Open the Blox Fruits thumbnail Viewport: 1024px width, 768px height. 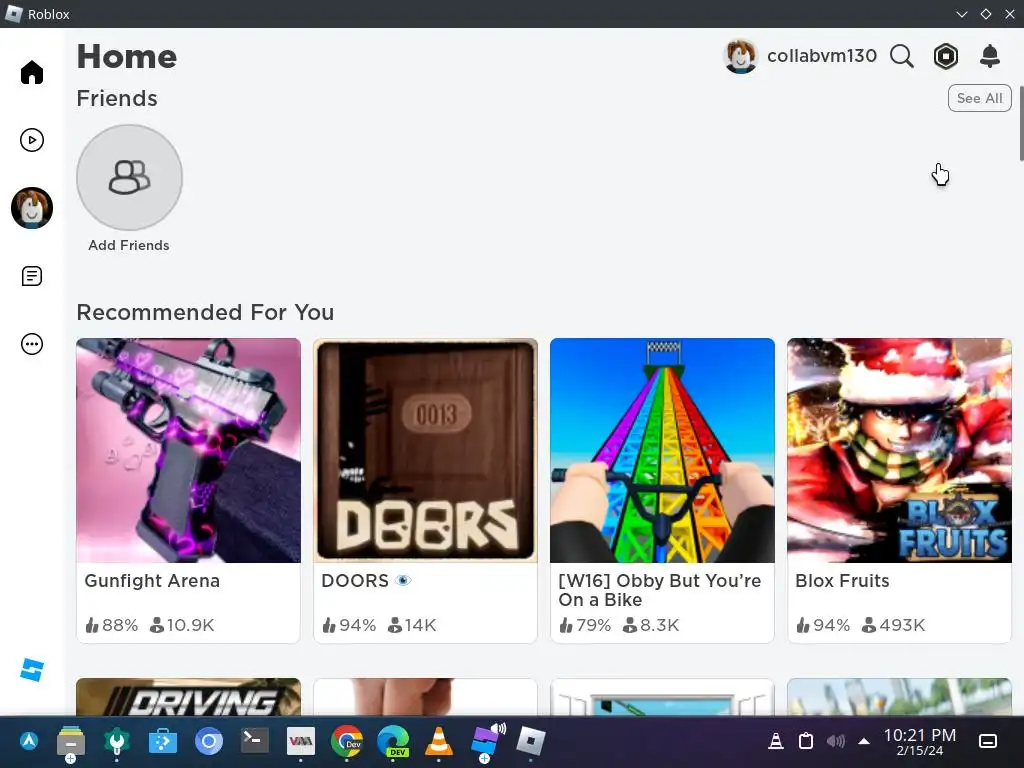pyautogui.click(x=899, y=451)
